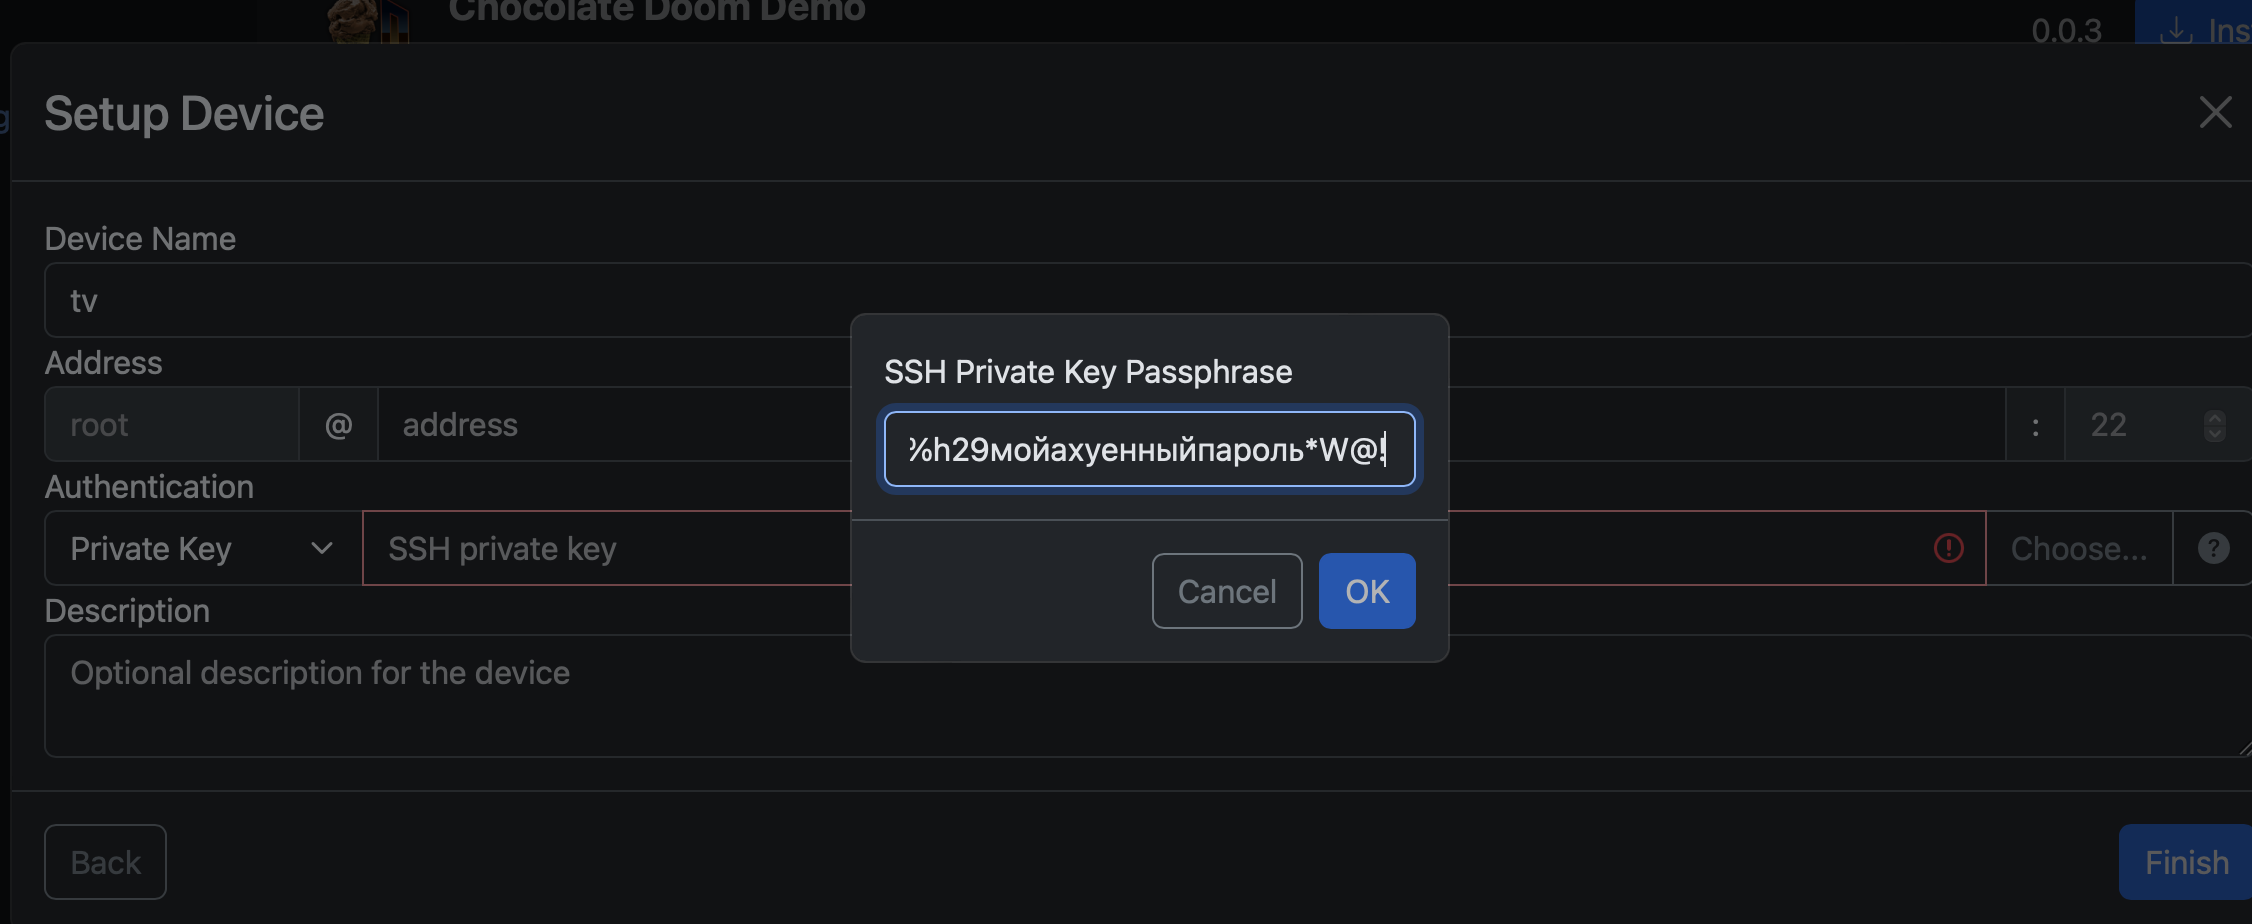2252x924 pixels.
Task: Go Back in the device setup
Action: pyautogui.click(x=105, y=862)
